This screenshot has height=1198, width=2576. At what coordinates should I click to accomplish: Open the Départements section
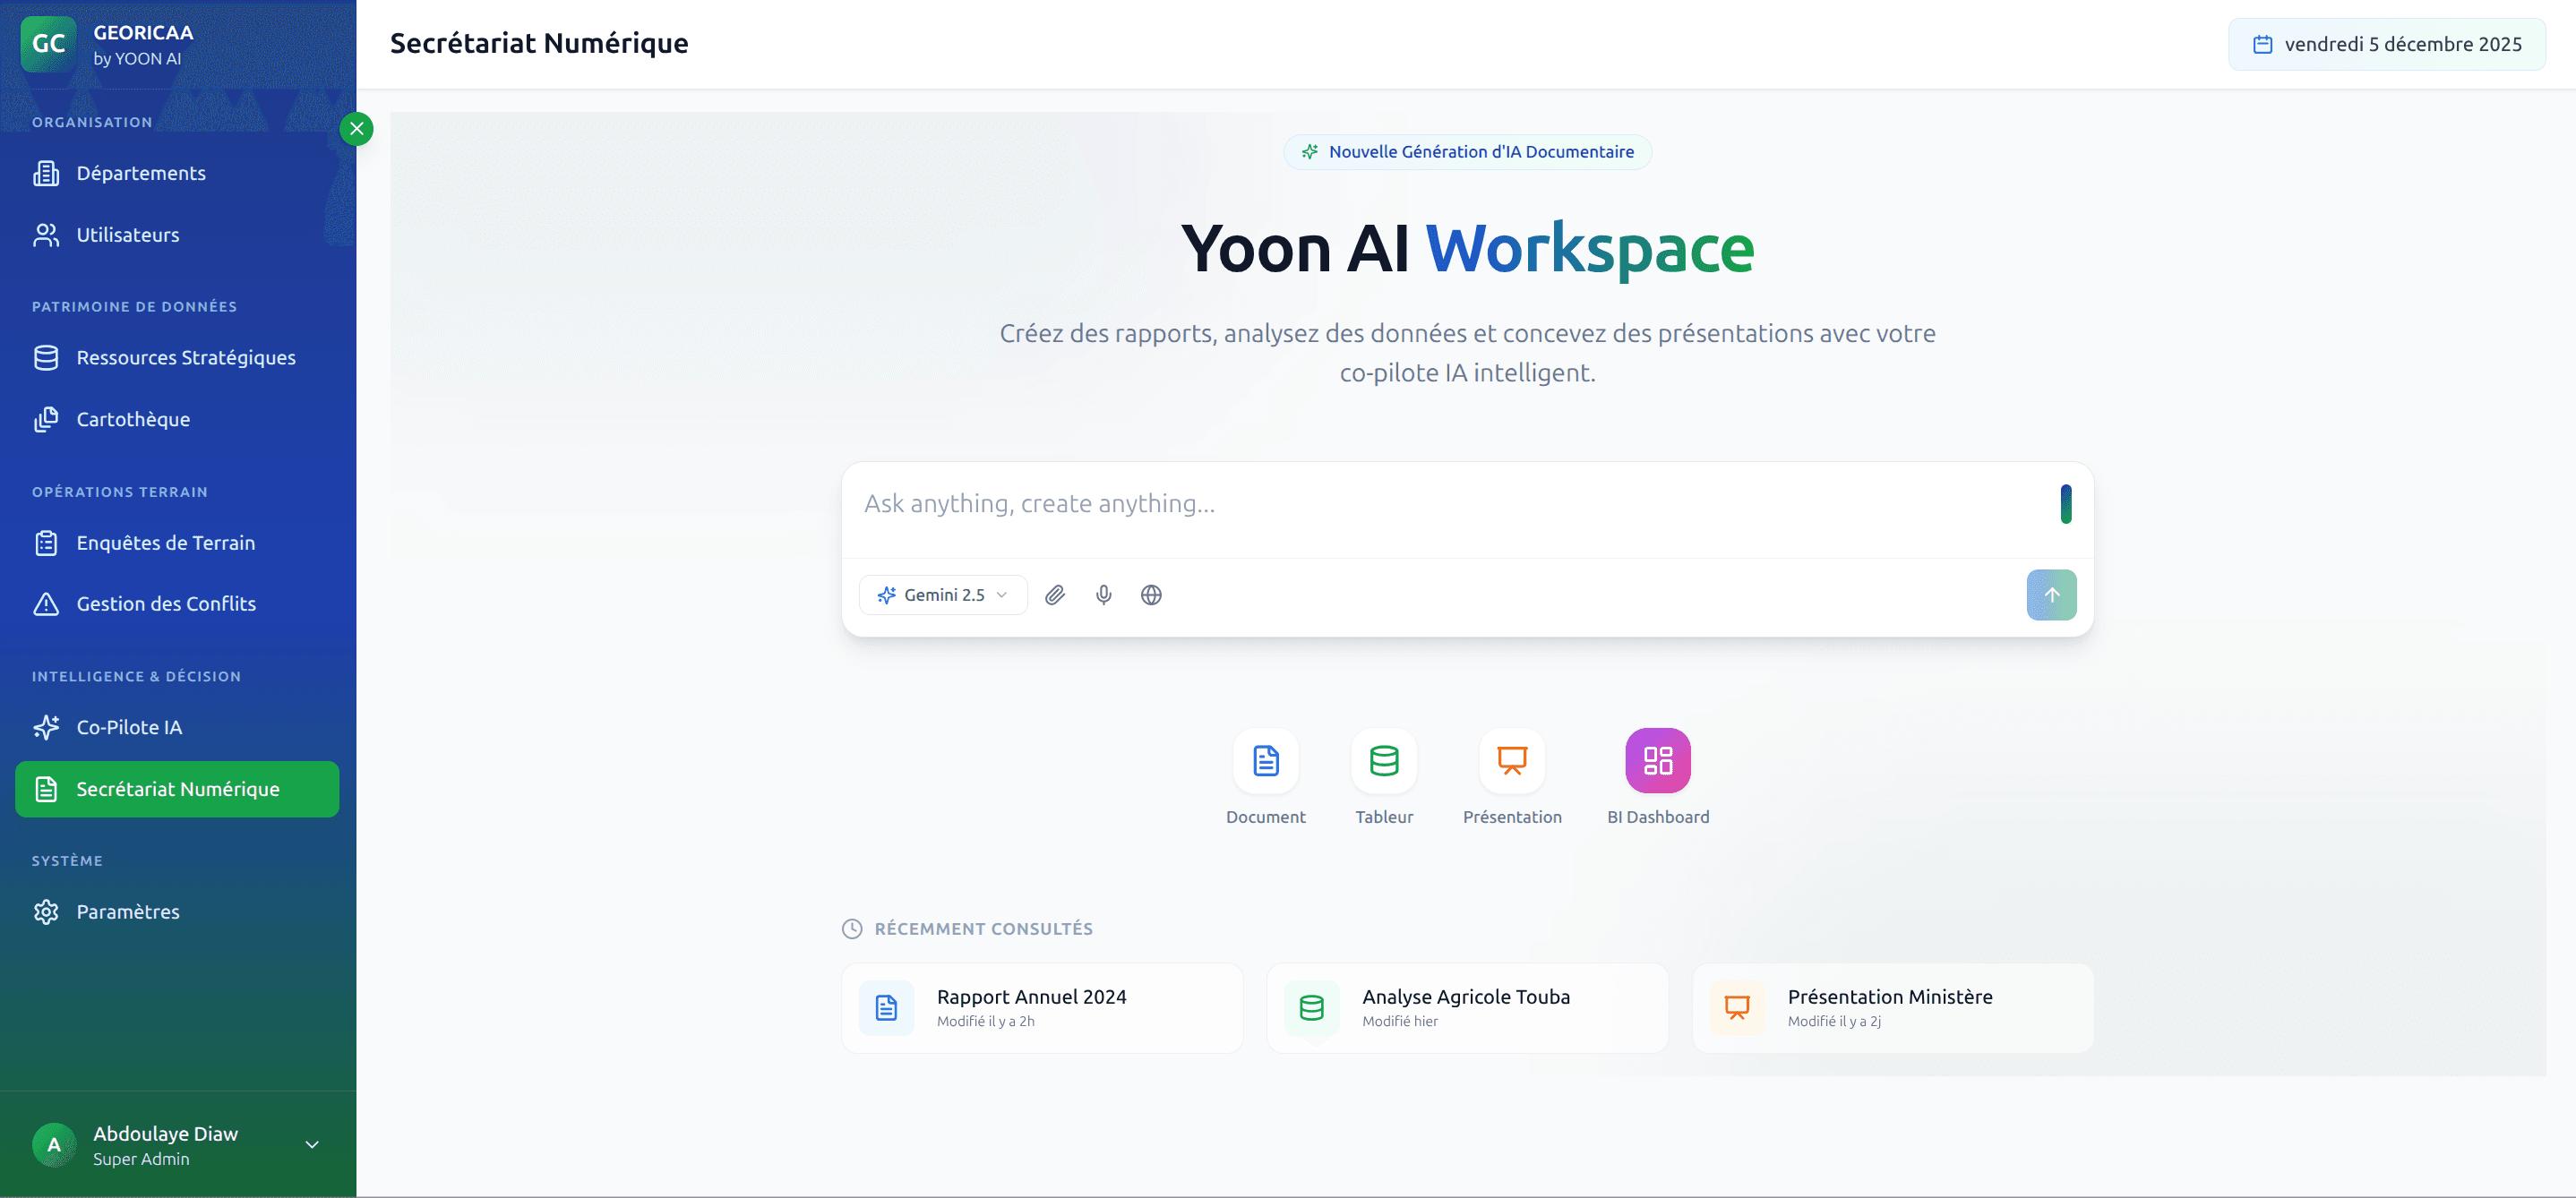(140, 172)
